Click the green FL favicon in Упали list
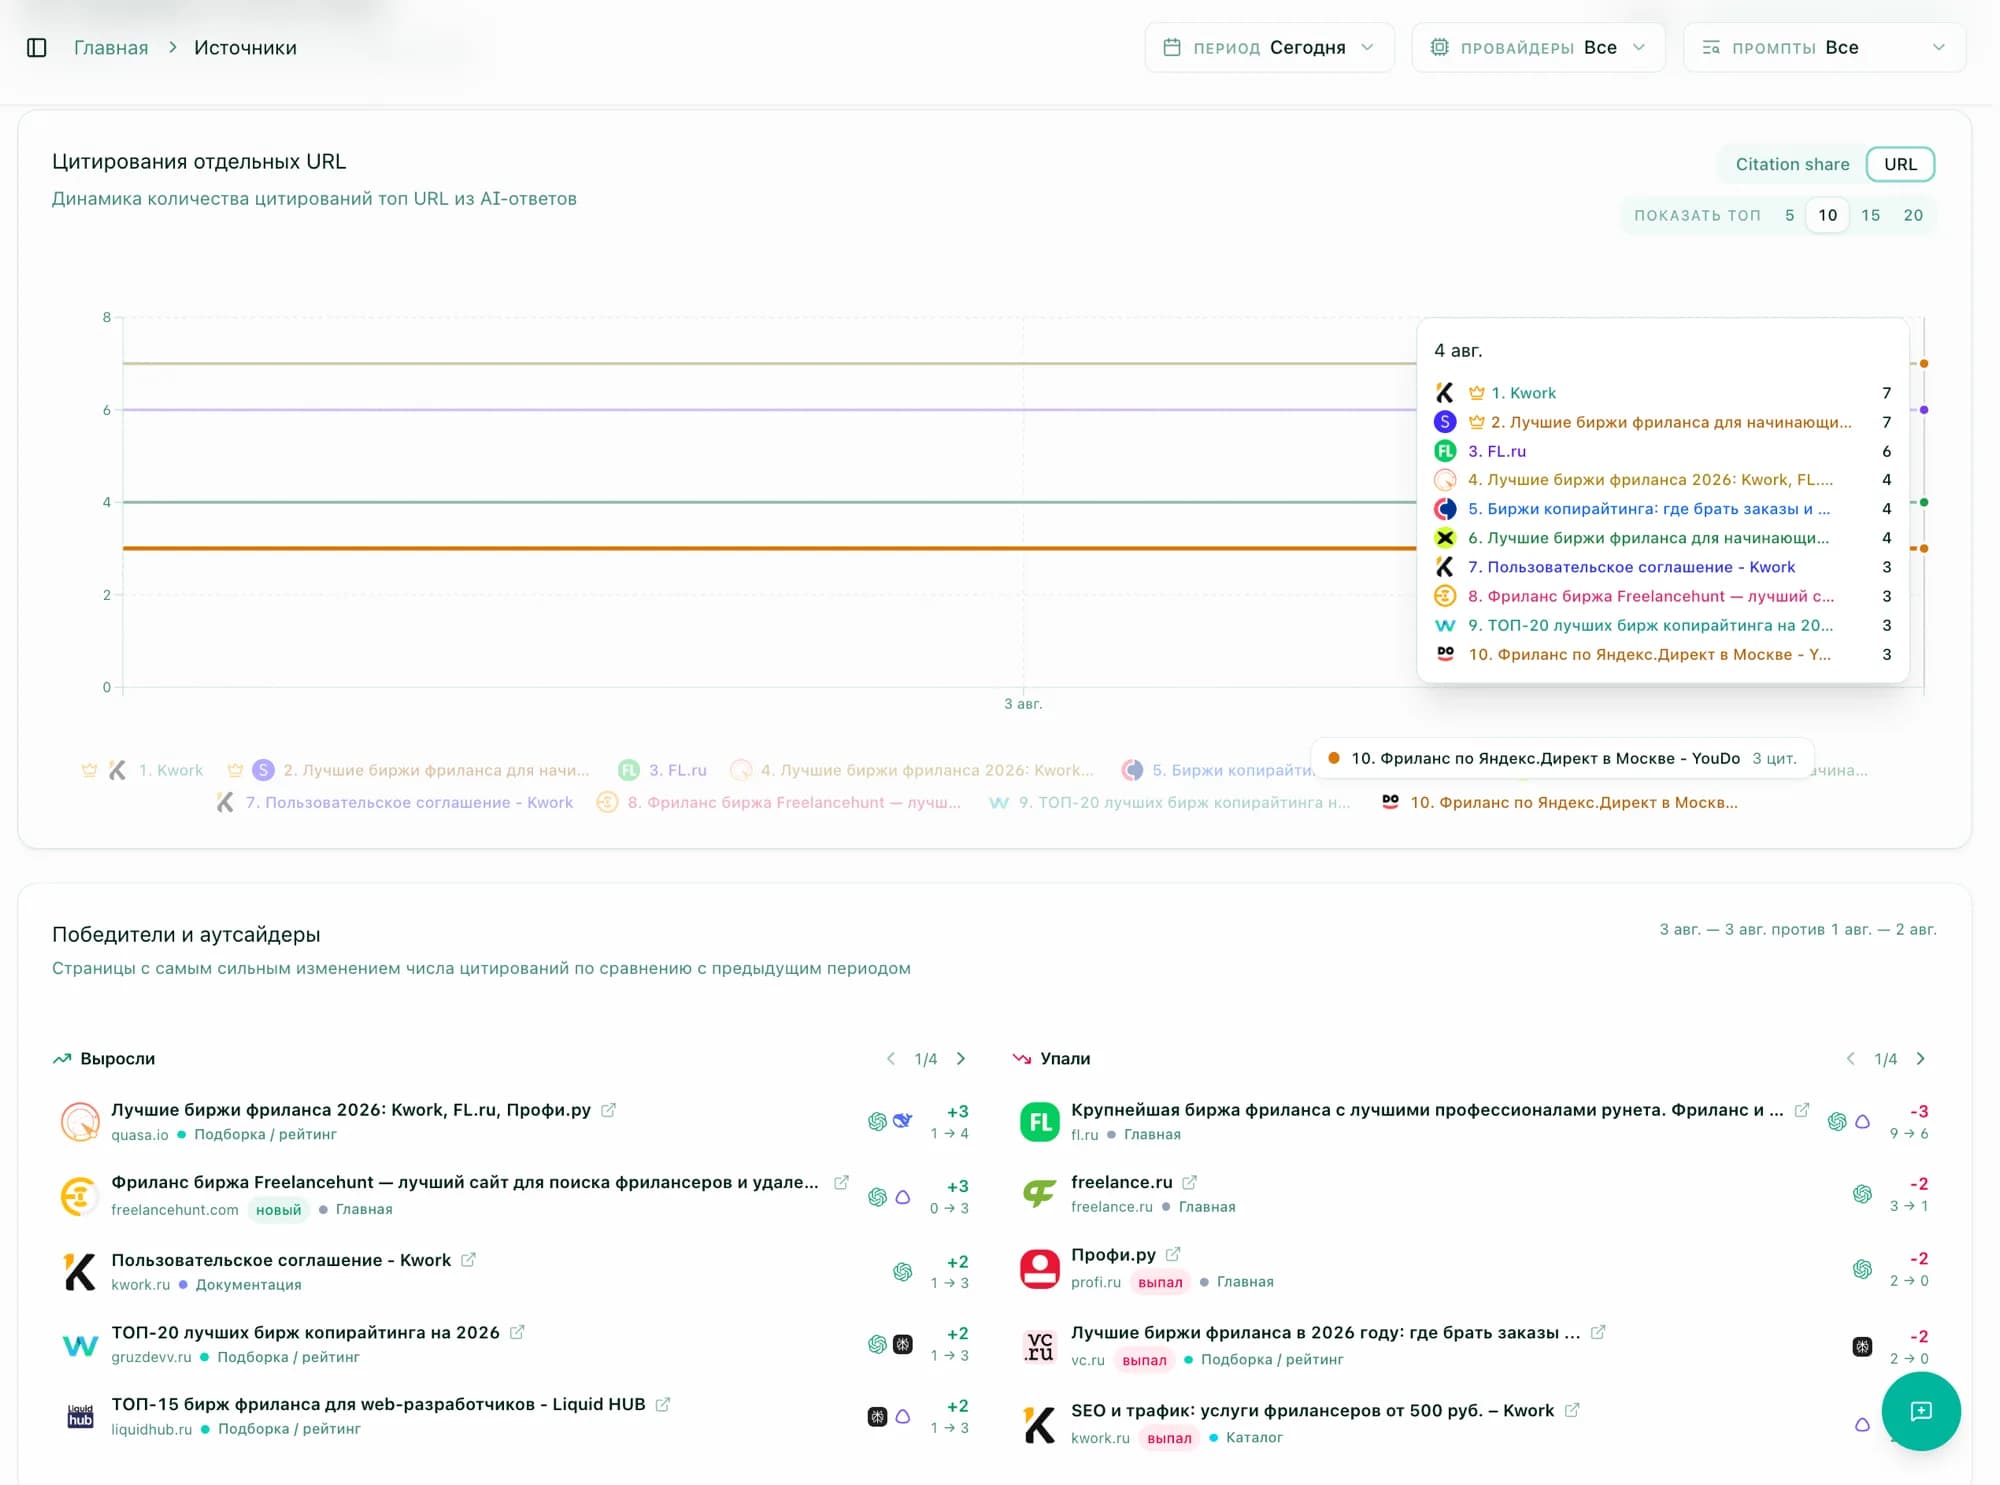 click(x=1040, y=1121)
